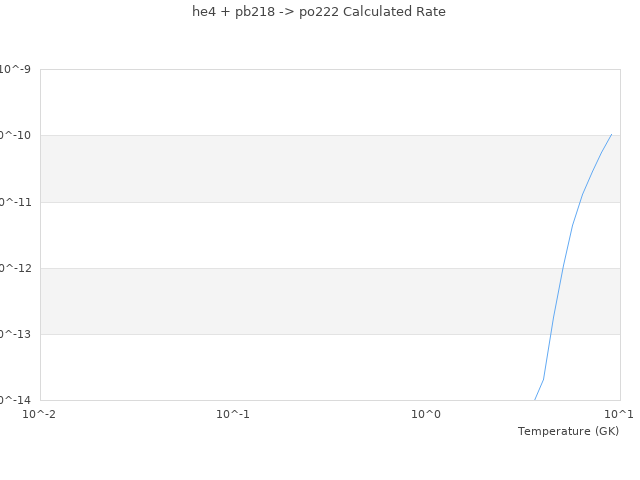640x480 pixels.
Task: Click the 10^1 x-axis tick label
Action: click(618, 413)
